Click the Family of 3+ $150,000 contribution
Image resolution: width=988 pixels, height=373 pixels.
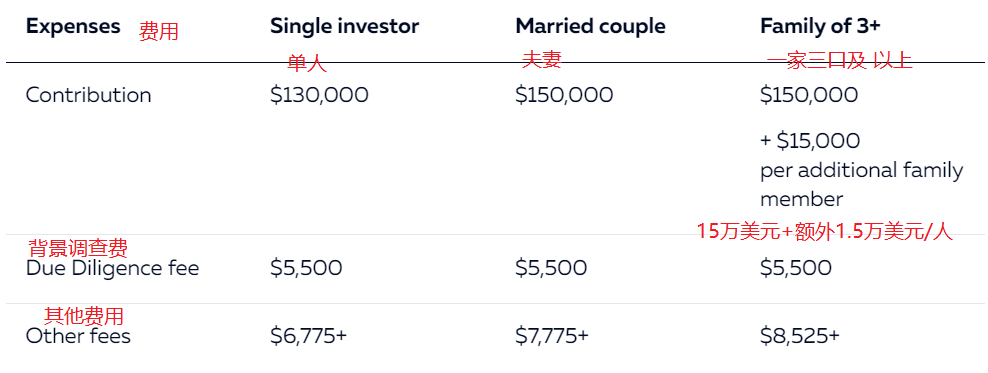point(809,95)
